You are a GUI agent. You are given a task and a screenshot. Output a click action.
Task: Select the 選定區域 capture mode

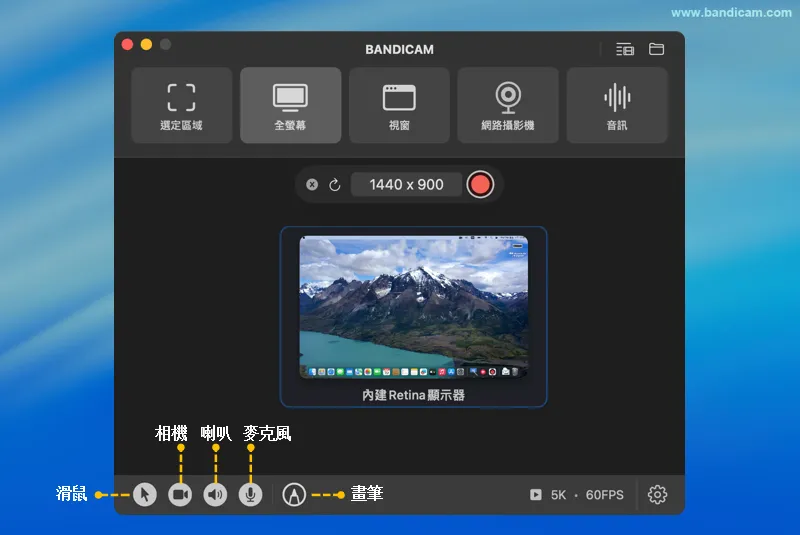(x=182, y=106)
